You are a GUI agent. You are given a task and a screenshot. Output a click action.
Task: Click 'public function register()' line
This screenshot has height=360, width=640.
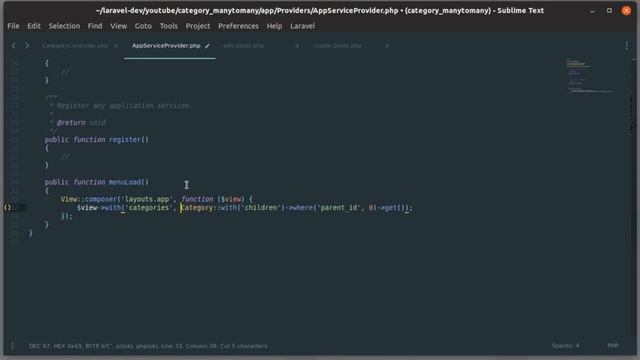[x=97, y=140]
